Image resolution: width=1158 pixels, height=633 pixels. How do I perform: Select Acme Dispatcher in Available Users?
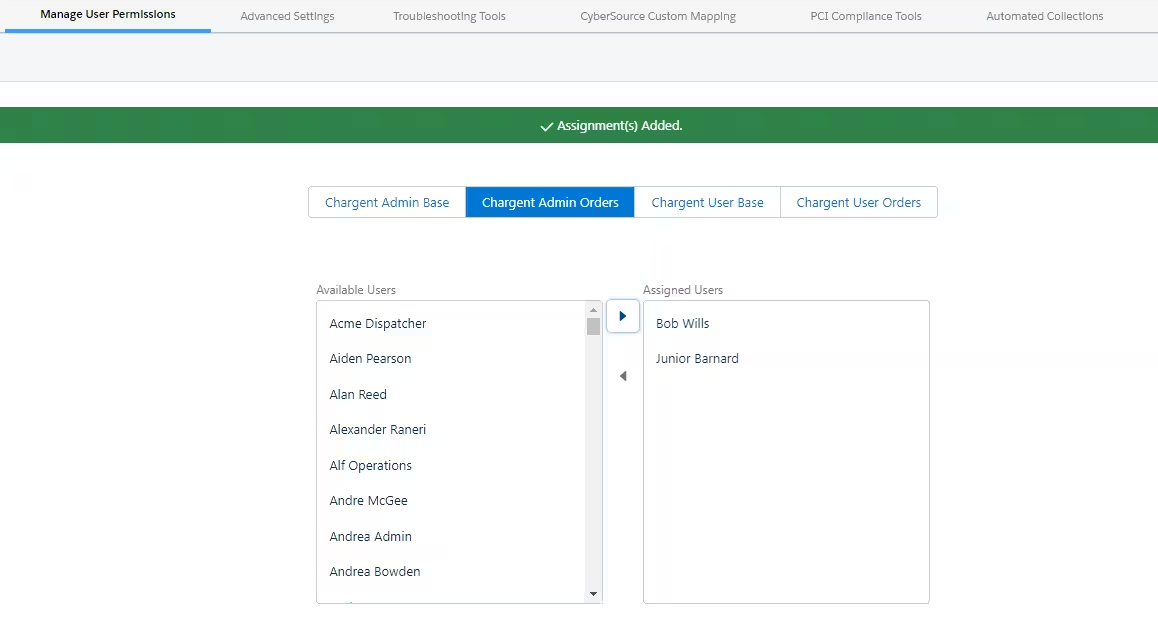(x=451, y=324)
